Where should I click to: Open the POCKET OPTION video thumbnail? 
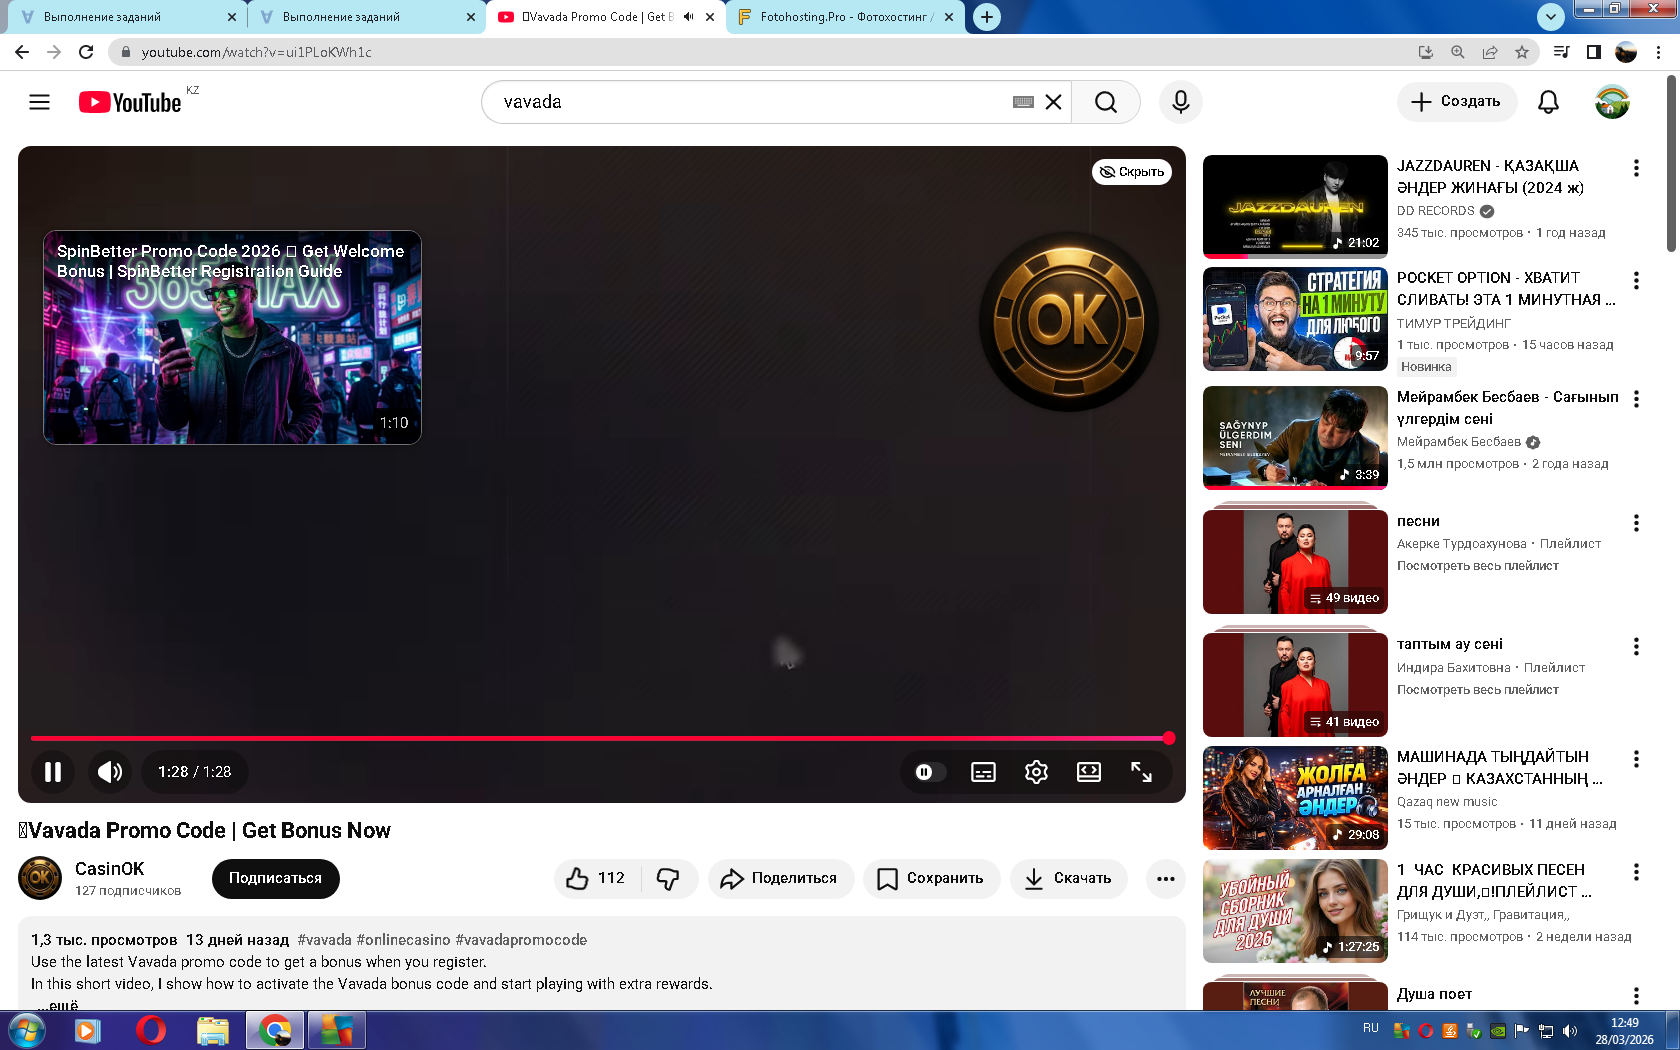(x=1295, y=319)
